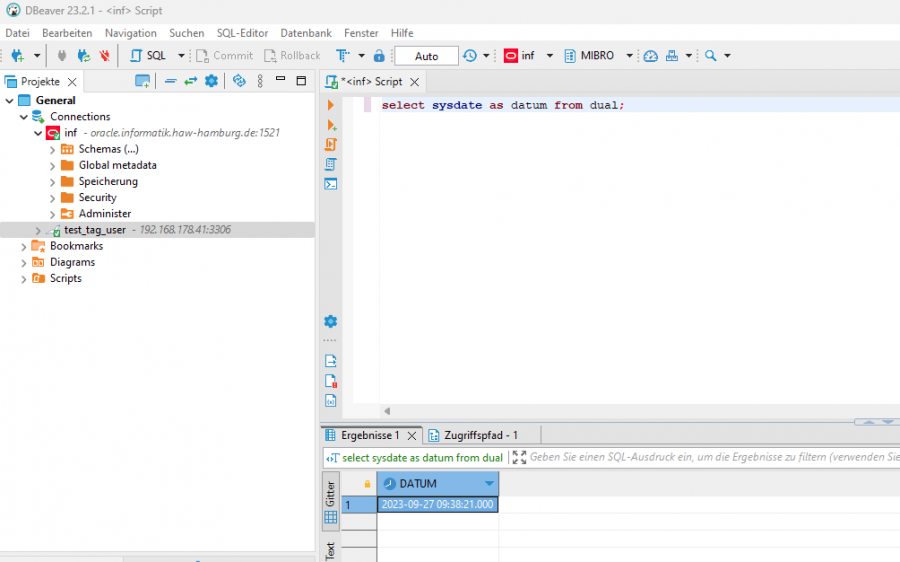Expand the Schemas node in the tree
The width and height of the screenshot is (900, 562).
coord(53,150)
